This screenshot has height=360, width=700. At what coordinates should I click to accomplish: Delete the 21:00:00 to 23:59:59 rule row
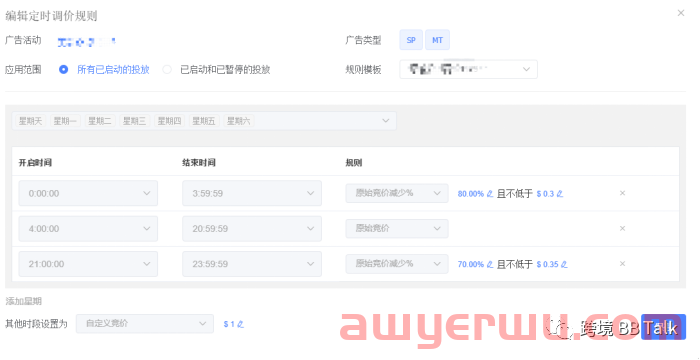tap(622, 264)
